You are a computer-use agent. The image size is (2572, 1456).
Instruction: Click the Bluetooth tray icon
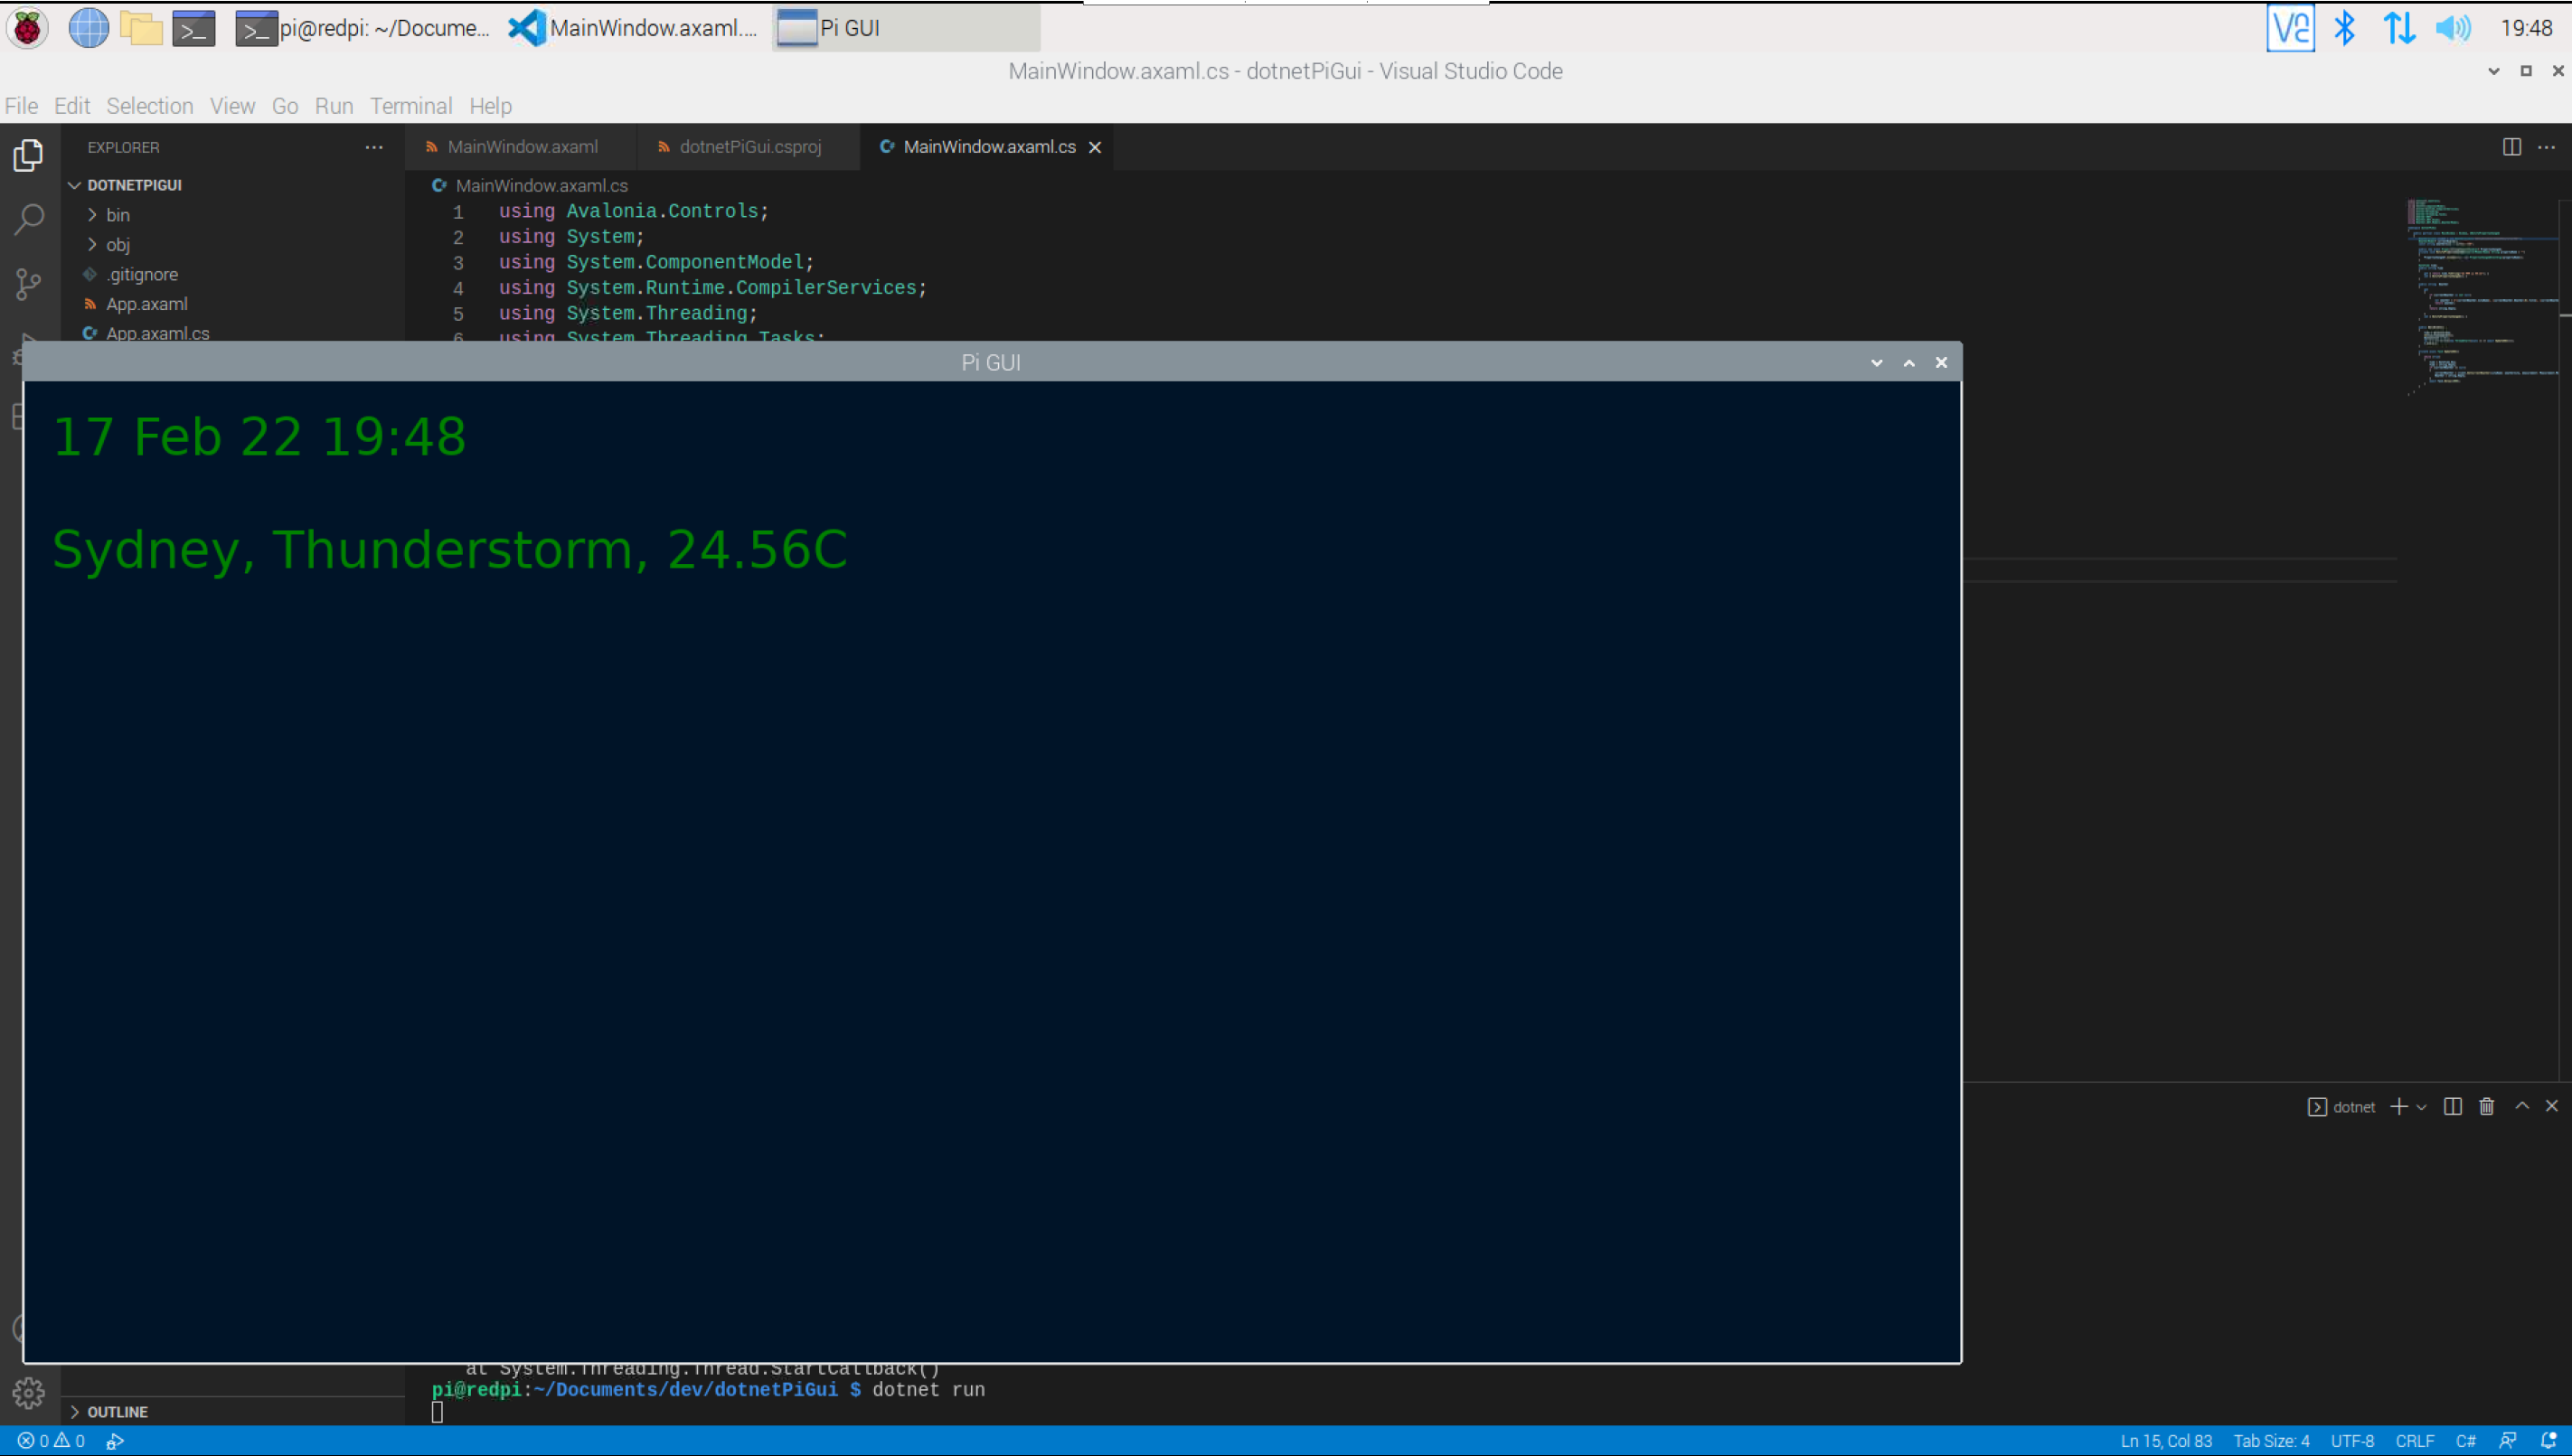2344,28
